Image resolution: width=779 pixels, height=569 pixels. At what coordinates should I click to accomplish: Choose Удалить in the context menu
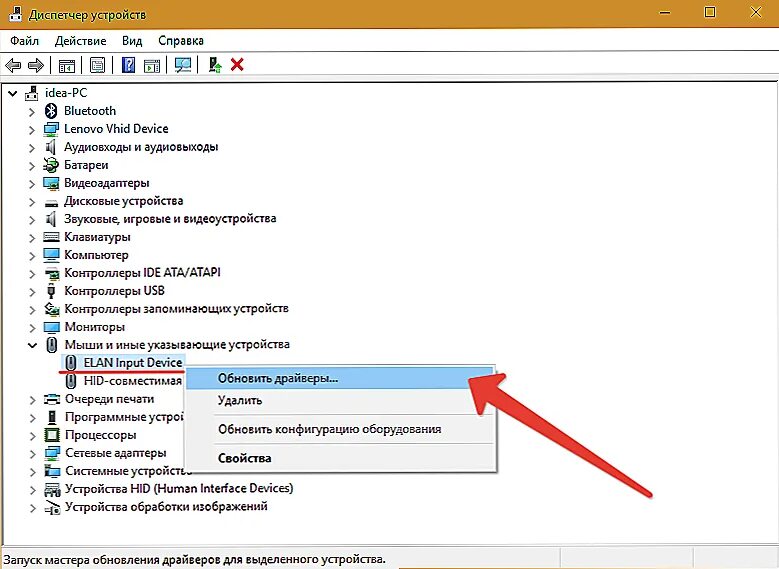(x=340, y=400)
